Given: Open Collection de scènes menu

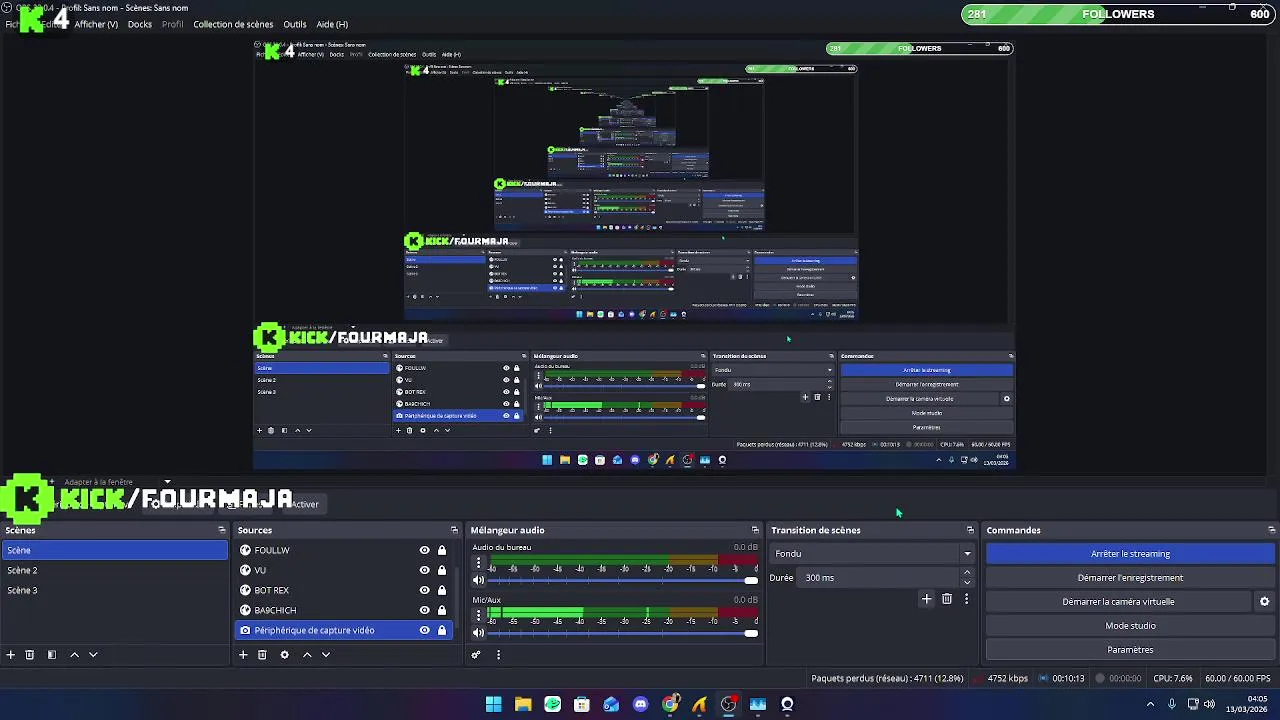Looking at the screenshot, I should click(x=233, y=24).
